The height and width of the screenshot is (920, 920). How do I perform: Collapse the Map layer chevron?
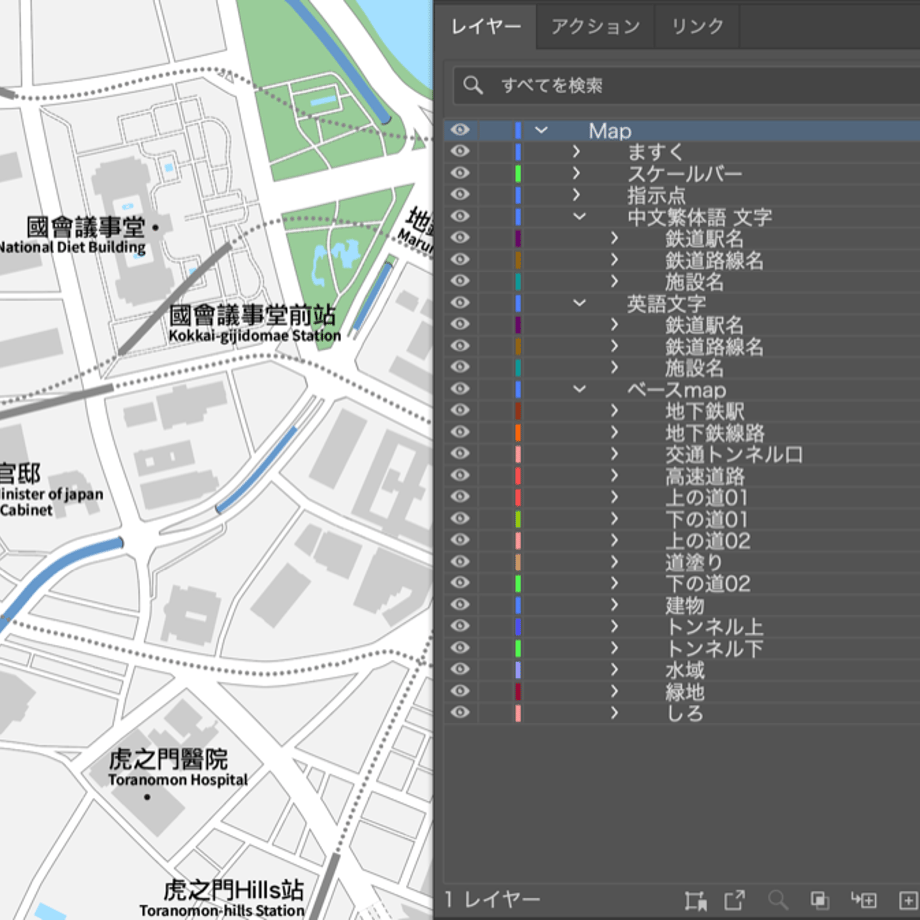click(x=541, y=130)
